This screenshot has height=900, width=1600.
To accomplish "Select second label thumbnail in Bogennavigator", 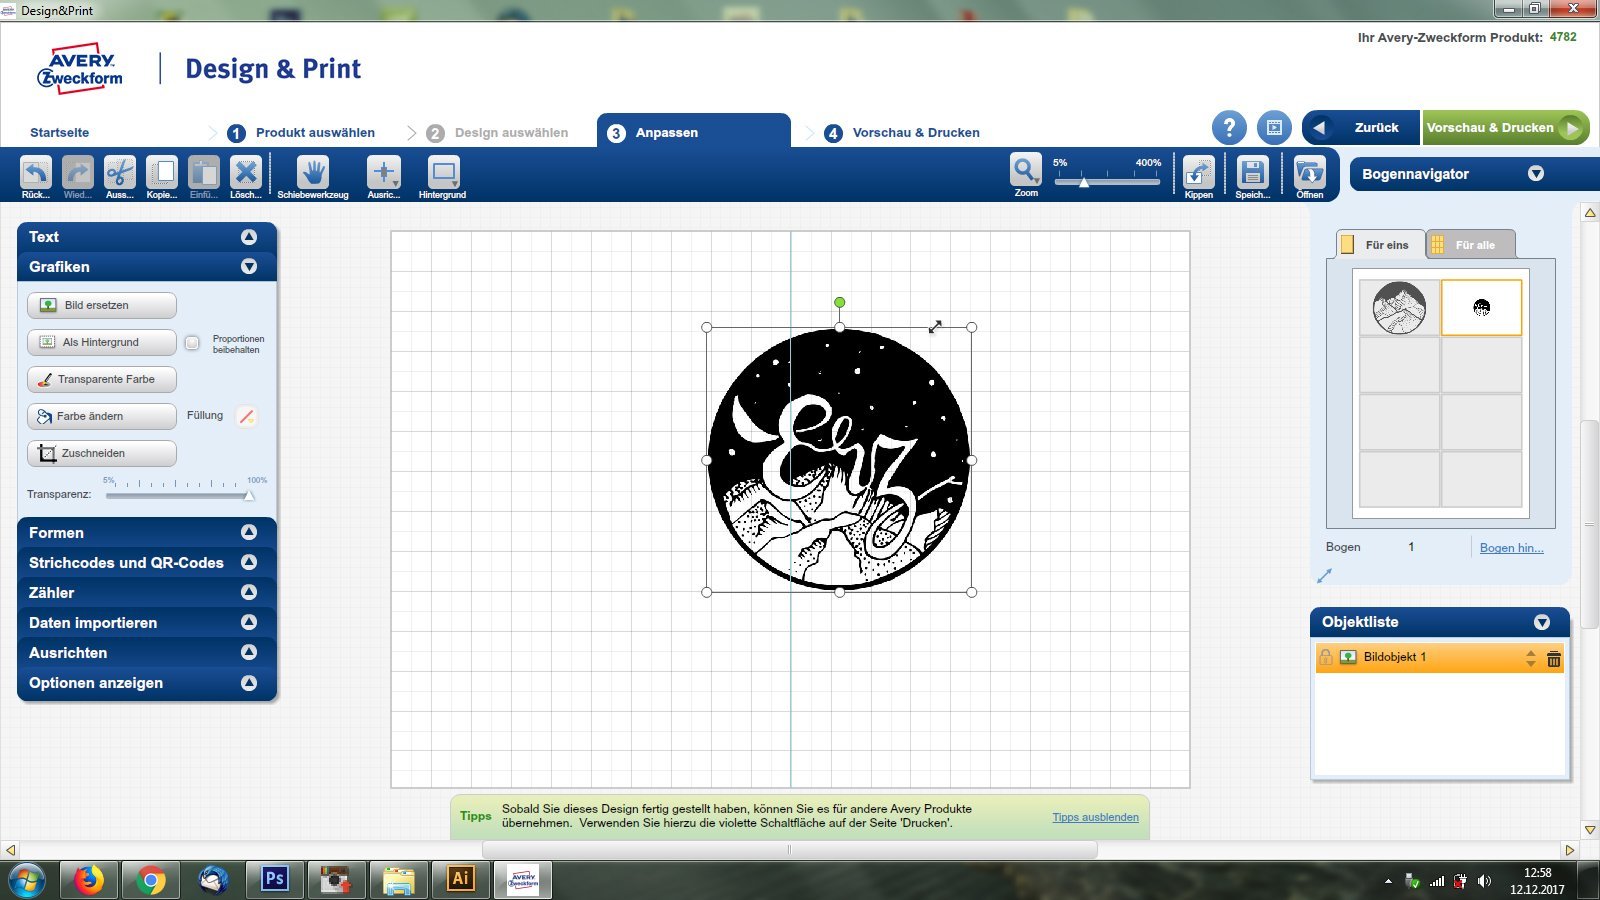I will click(1481, 307).
